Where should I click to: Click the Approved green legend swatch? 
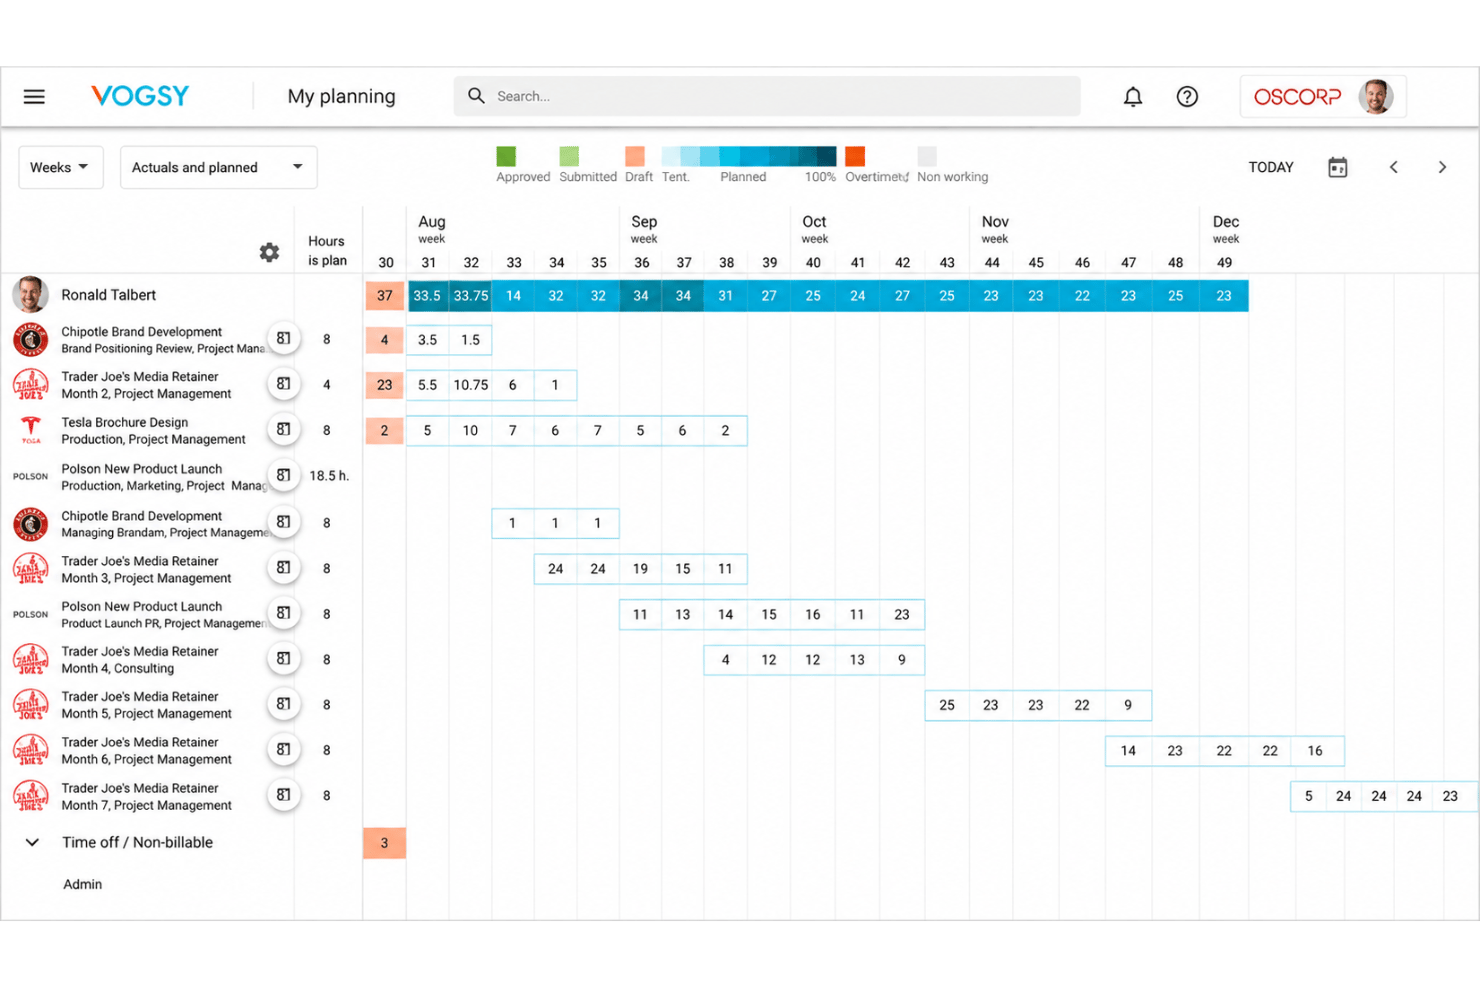506,156
